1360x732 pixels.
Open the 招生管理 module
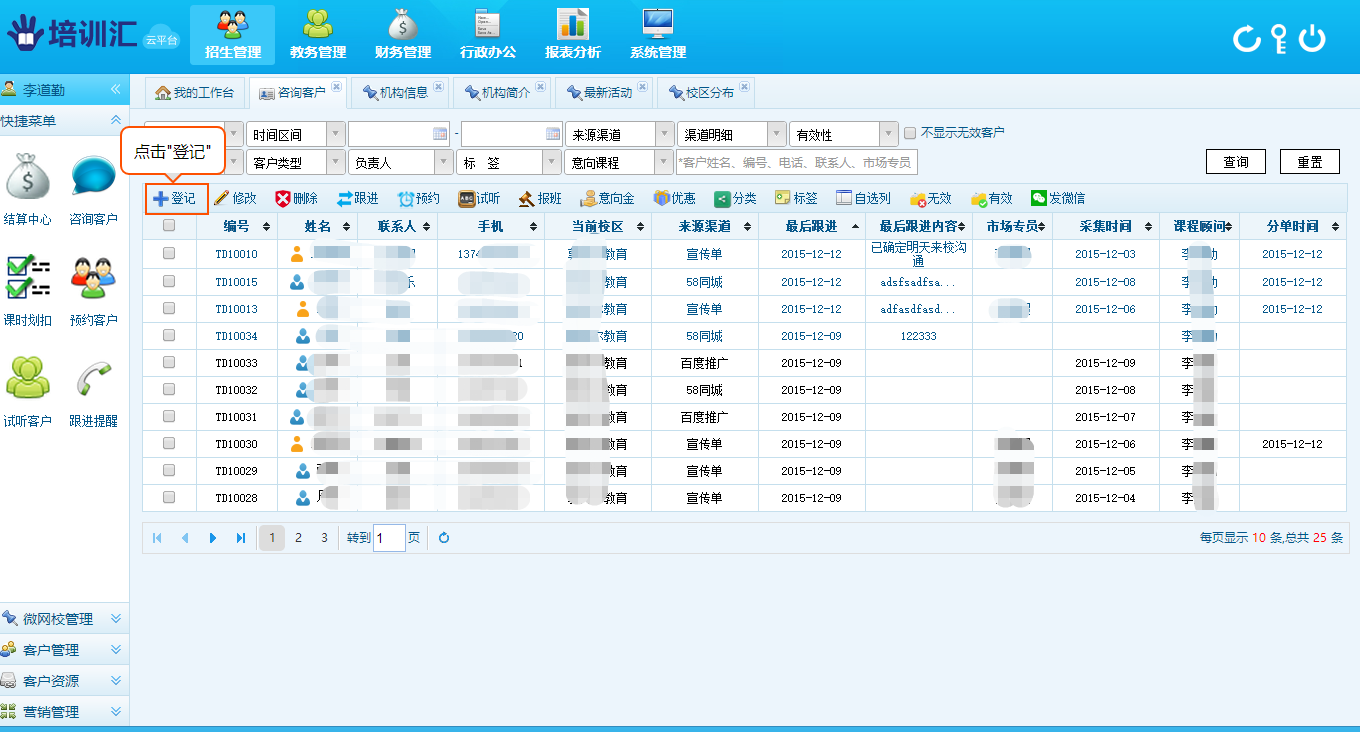232,35
